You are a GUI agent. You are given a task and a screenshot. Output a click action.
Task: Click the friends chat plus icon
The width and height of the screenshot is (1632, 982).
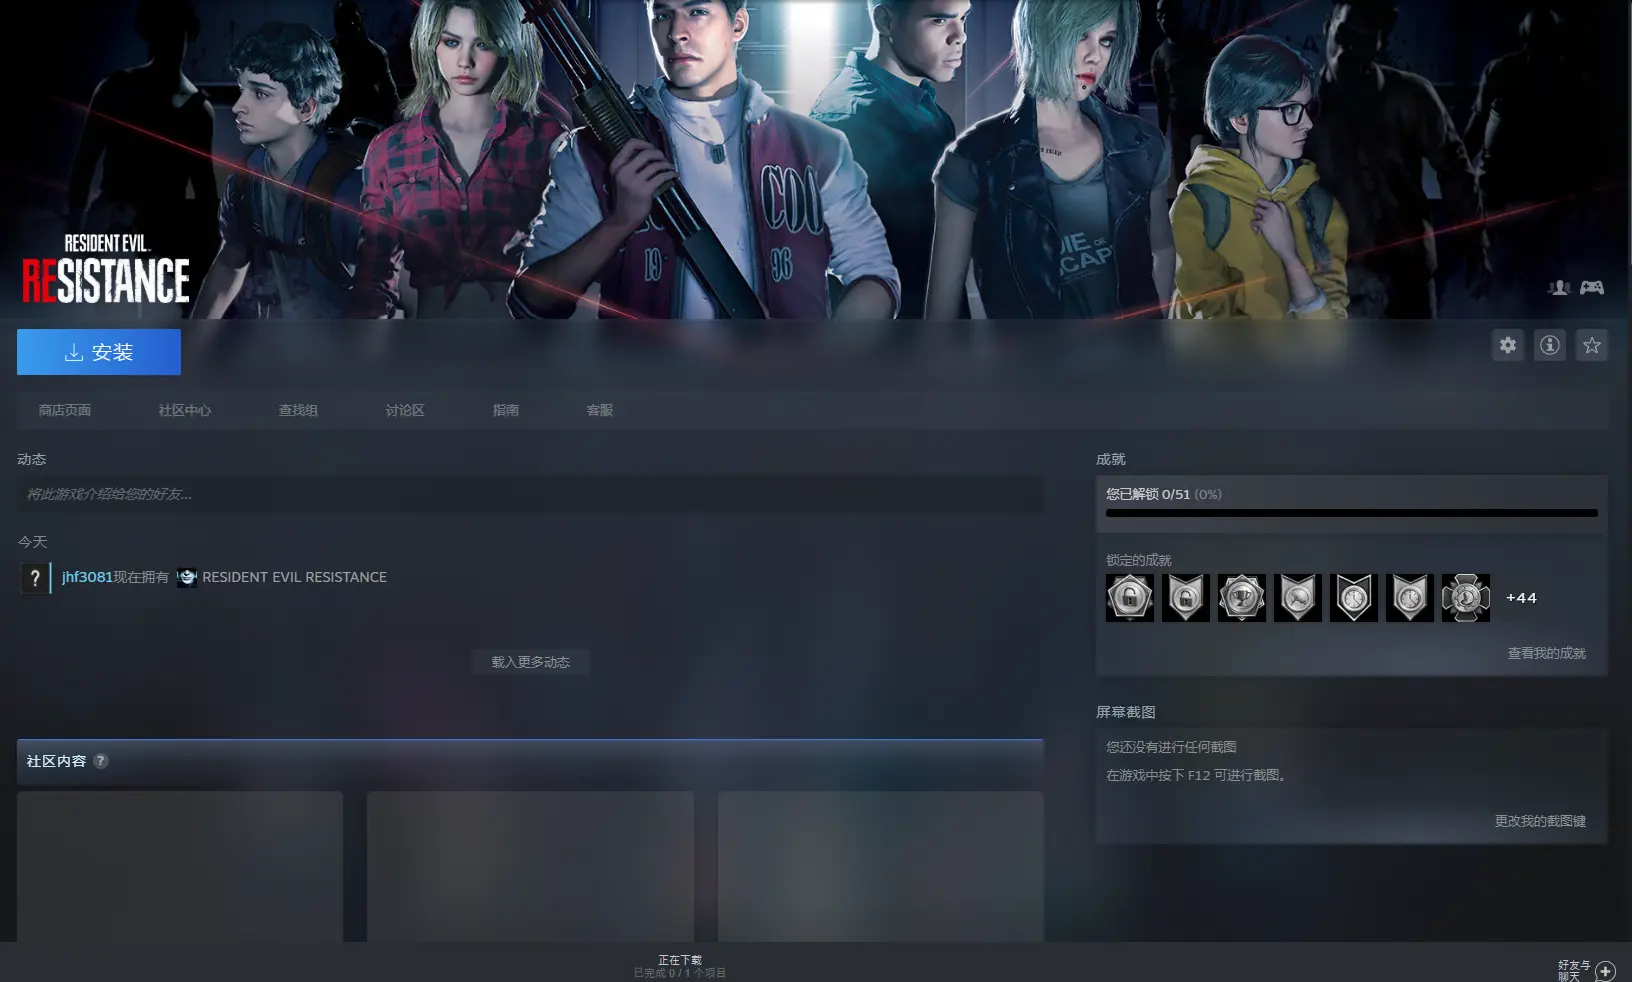1606,971
